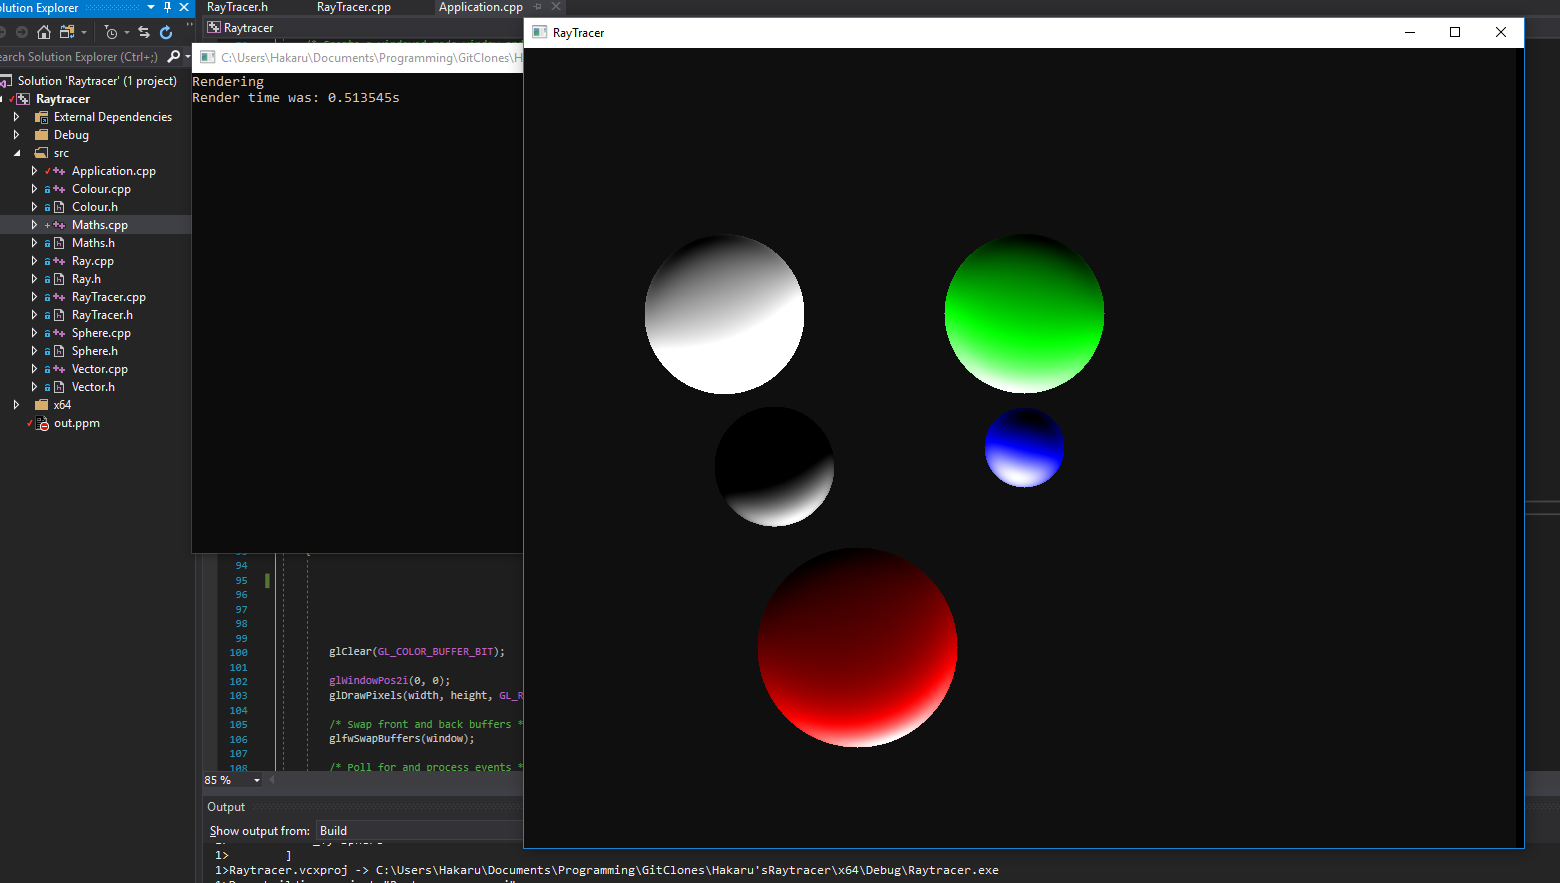
Task: Collapse the src folder
Action: click(x=17, y=152)
